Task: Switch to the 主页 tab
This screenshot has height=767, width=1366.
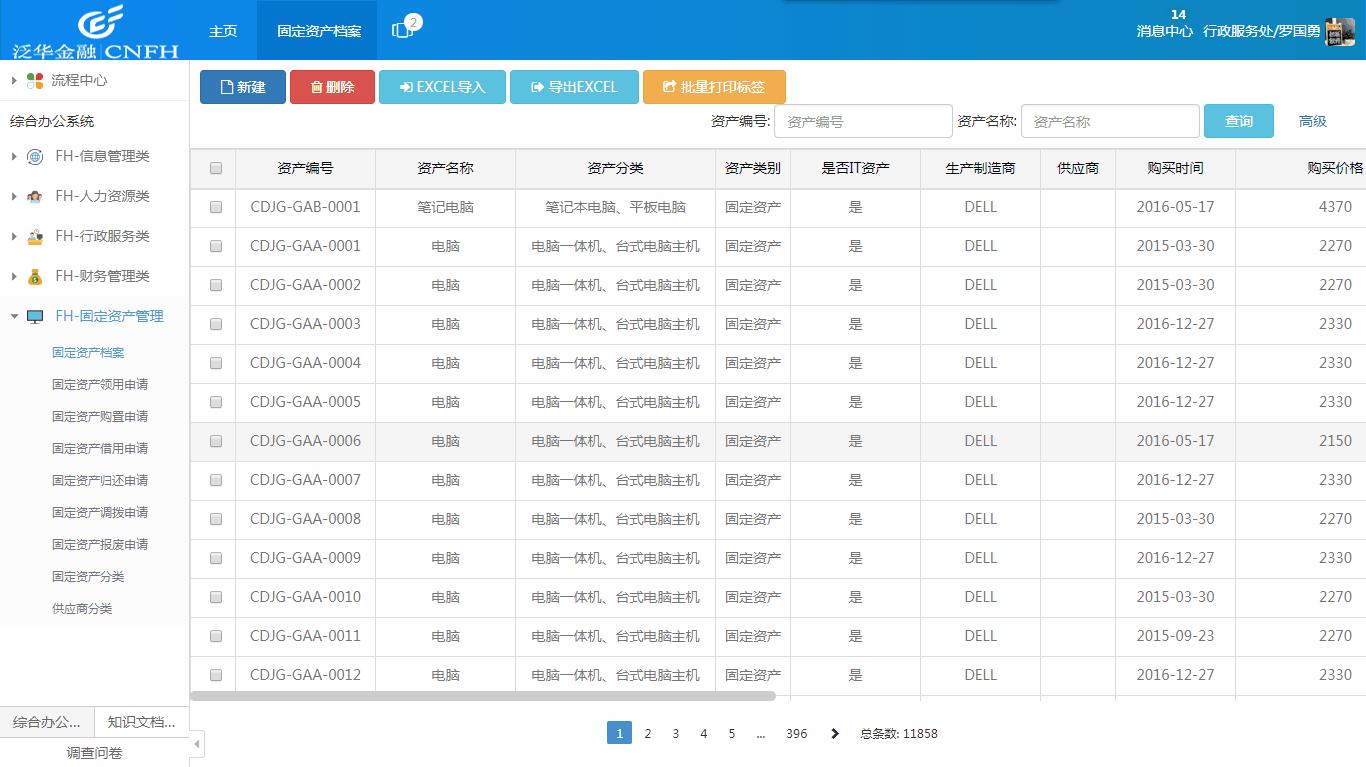Action: pos(222,30)
